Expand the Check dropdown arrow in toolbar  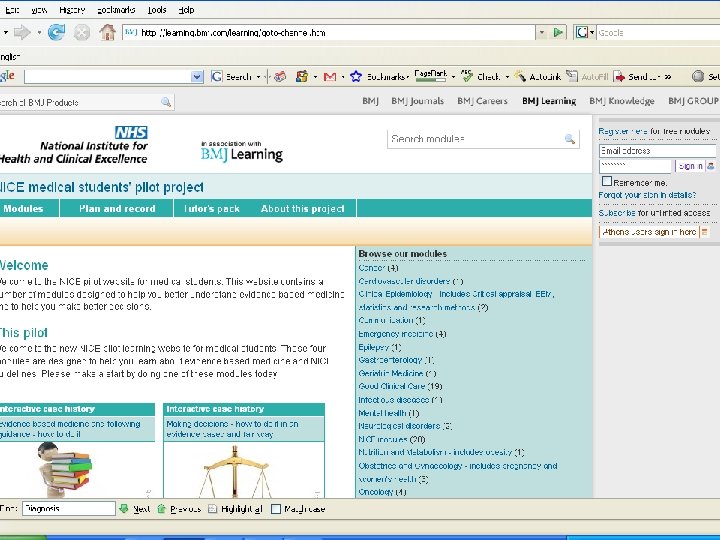(x=507, y=77)
